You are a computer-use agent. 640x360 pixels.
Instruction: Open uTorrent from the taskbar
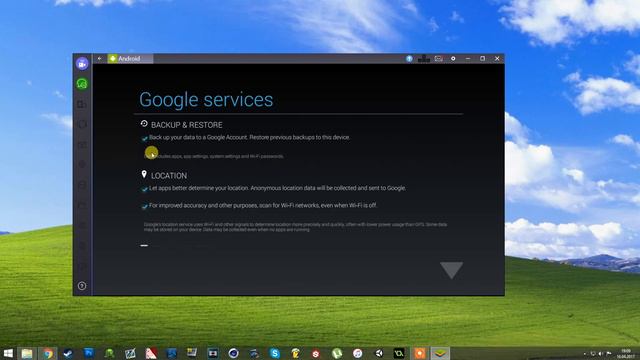(337, 353)
